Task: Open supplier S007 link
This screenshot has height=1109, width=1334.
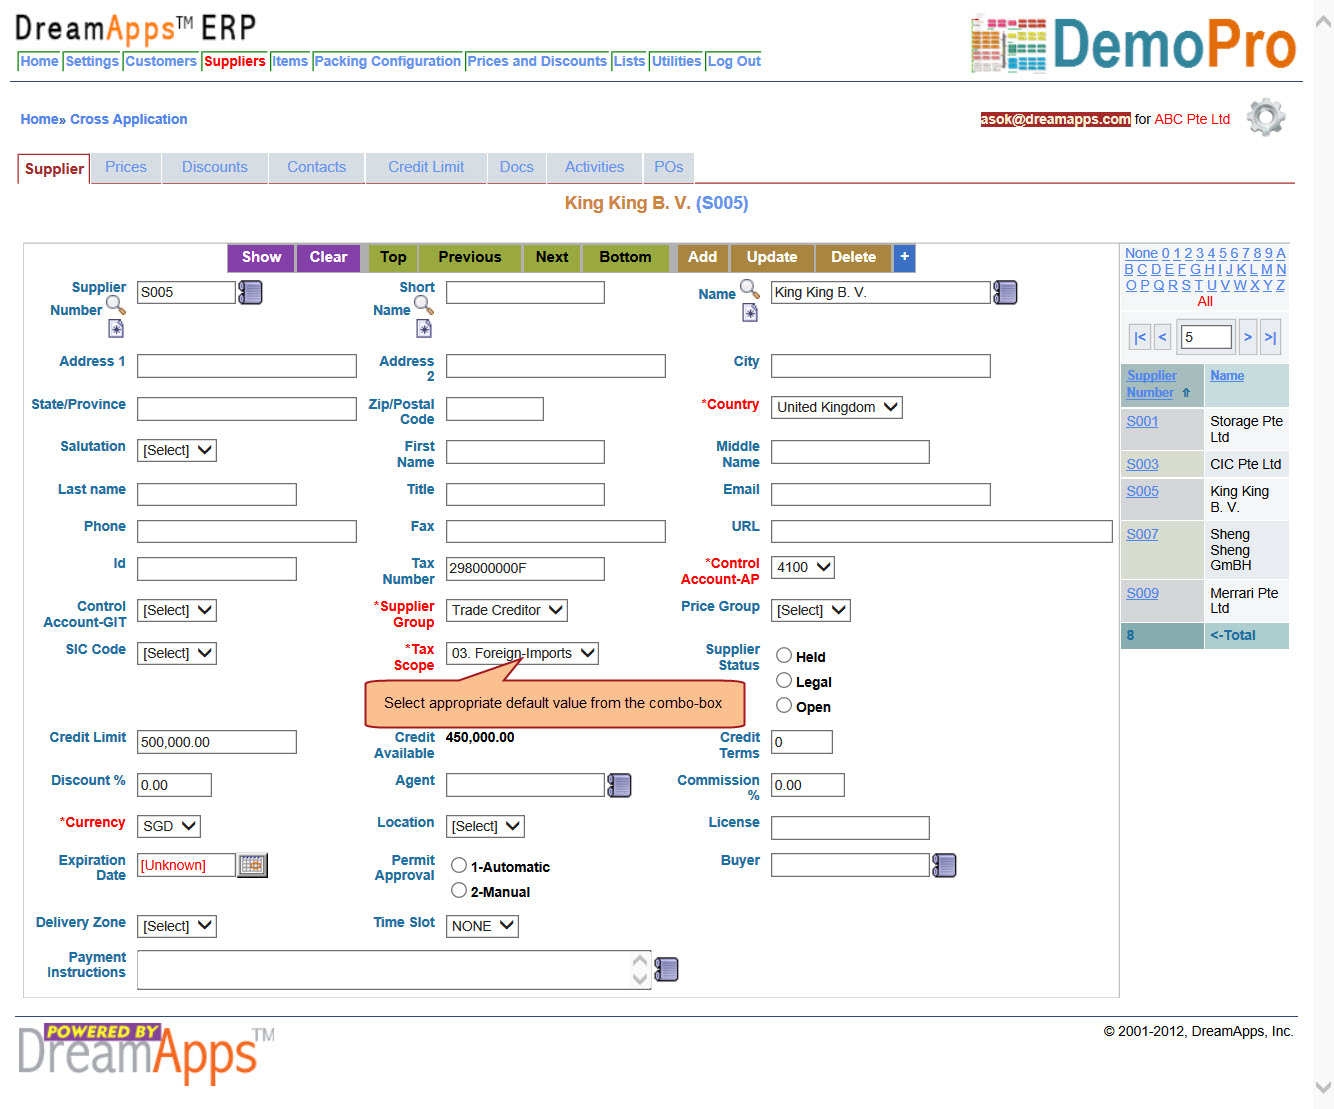Action: coord(1142,534)
